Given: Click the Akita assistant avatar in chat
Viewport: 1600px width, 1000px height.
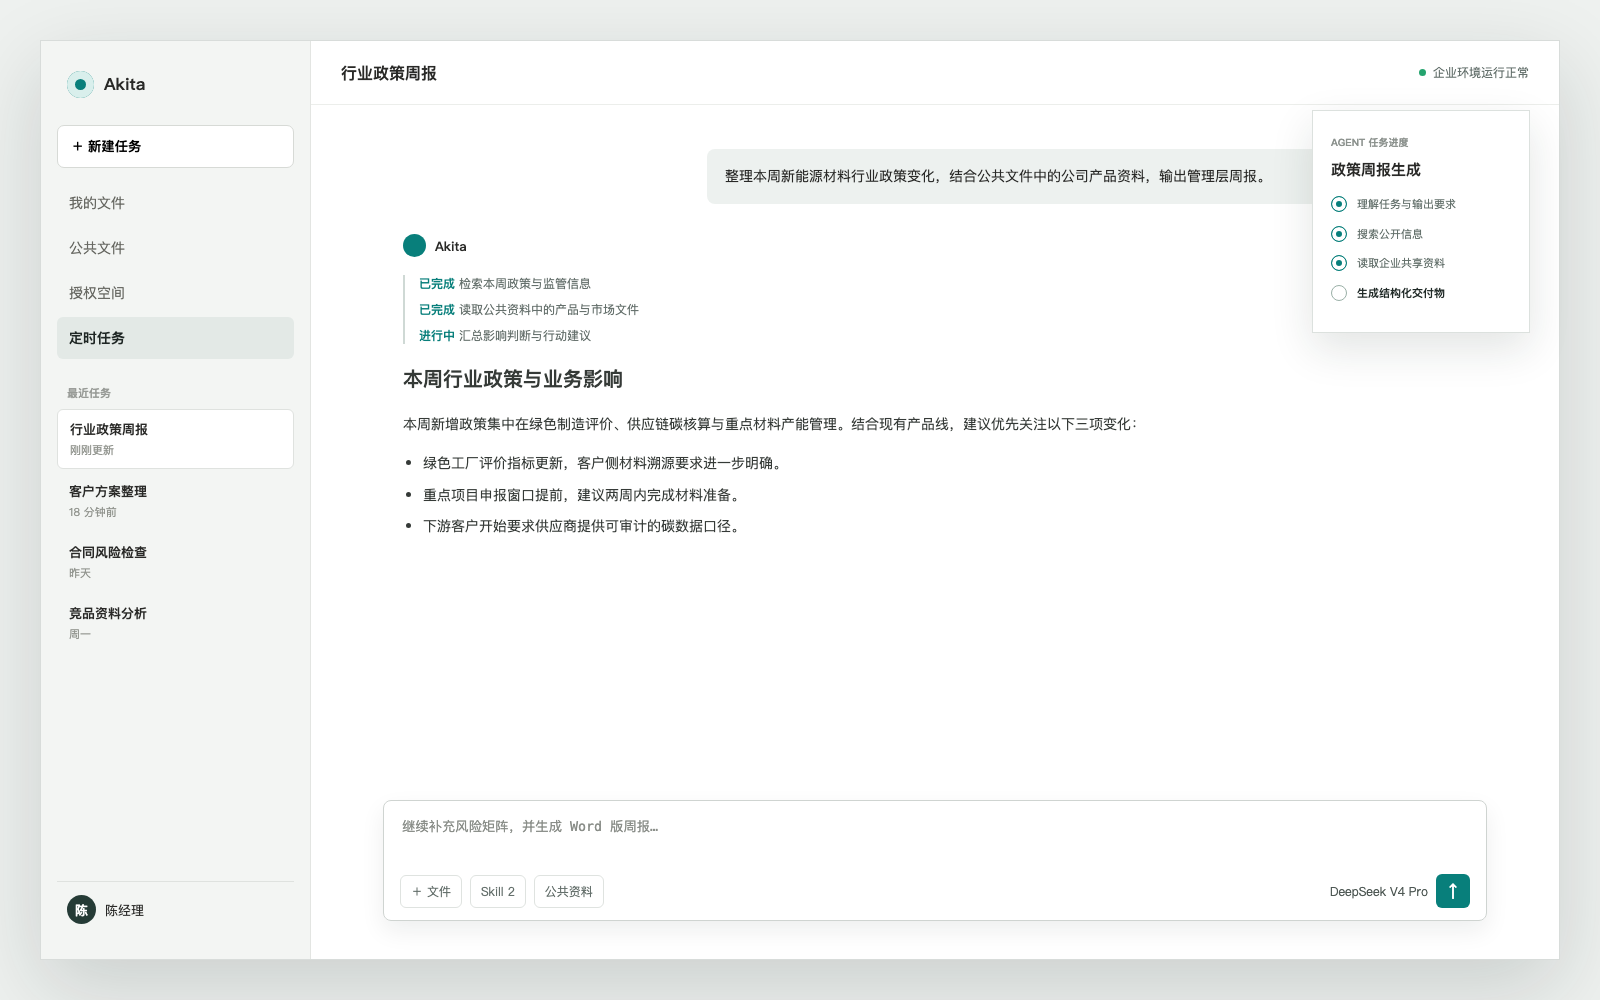Looking at the screenshot, I should 414,246.
